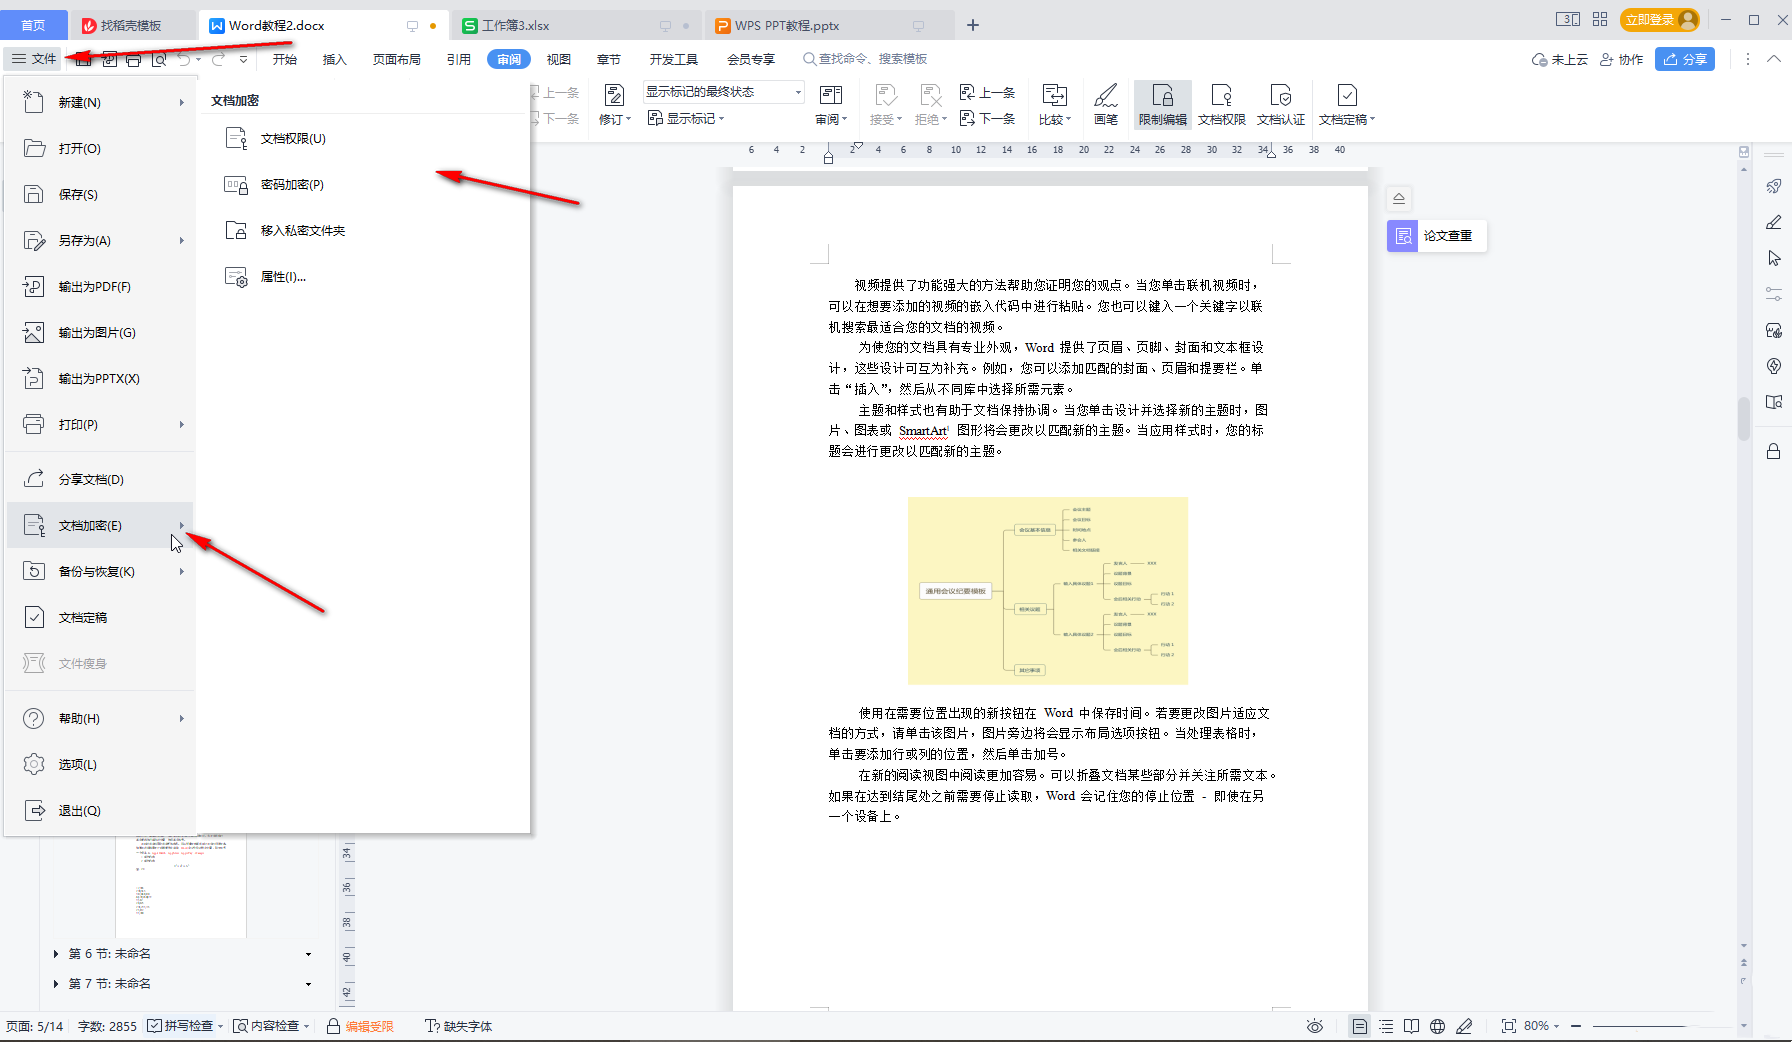Click 保存(S) menu entry
The height and width of the screenshot is (1042, 1792).
coord(99,194)
